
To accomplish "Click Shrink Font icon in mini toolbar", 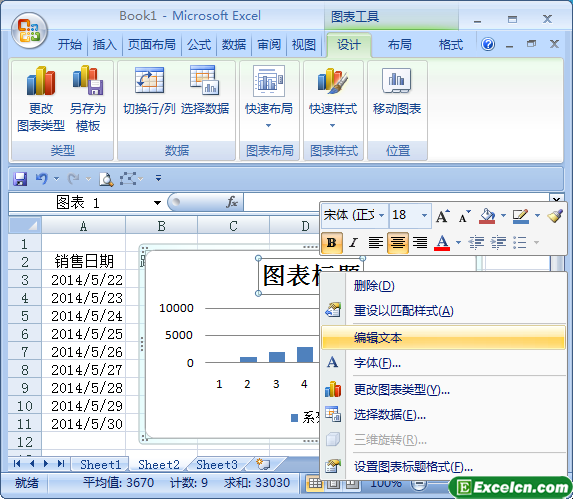I will (464, 216).
